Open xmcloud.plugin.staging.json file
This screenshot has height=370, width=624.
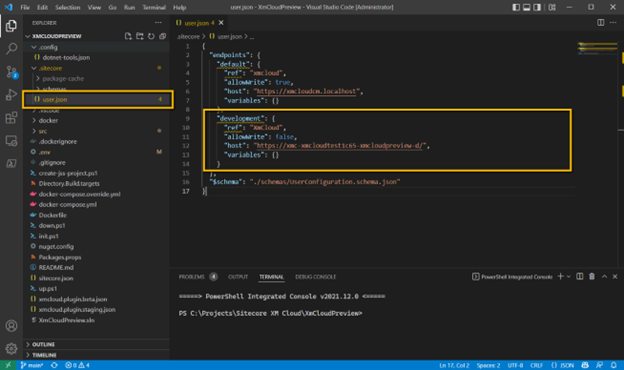click(77, 310)
